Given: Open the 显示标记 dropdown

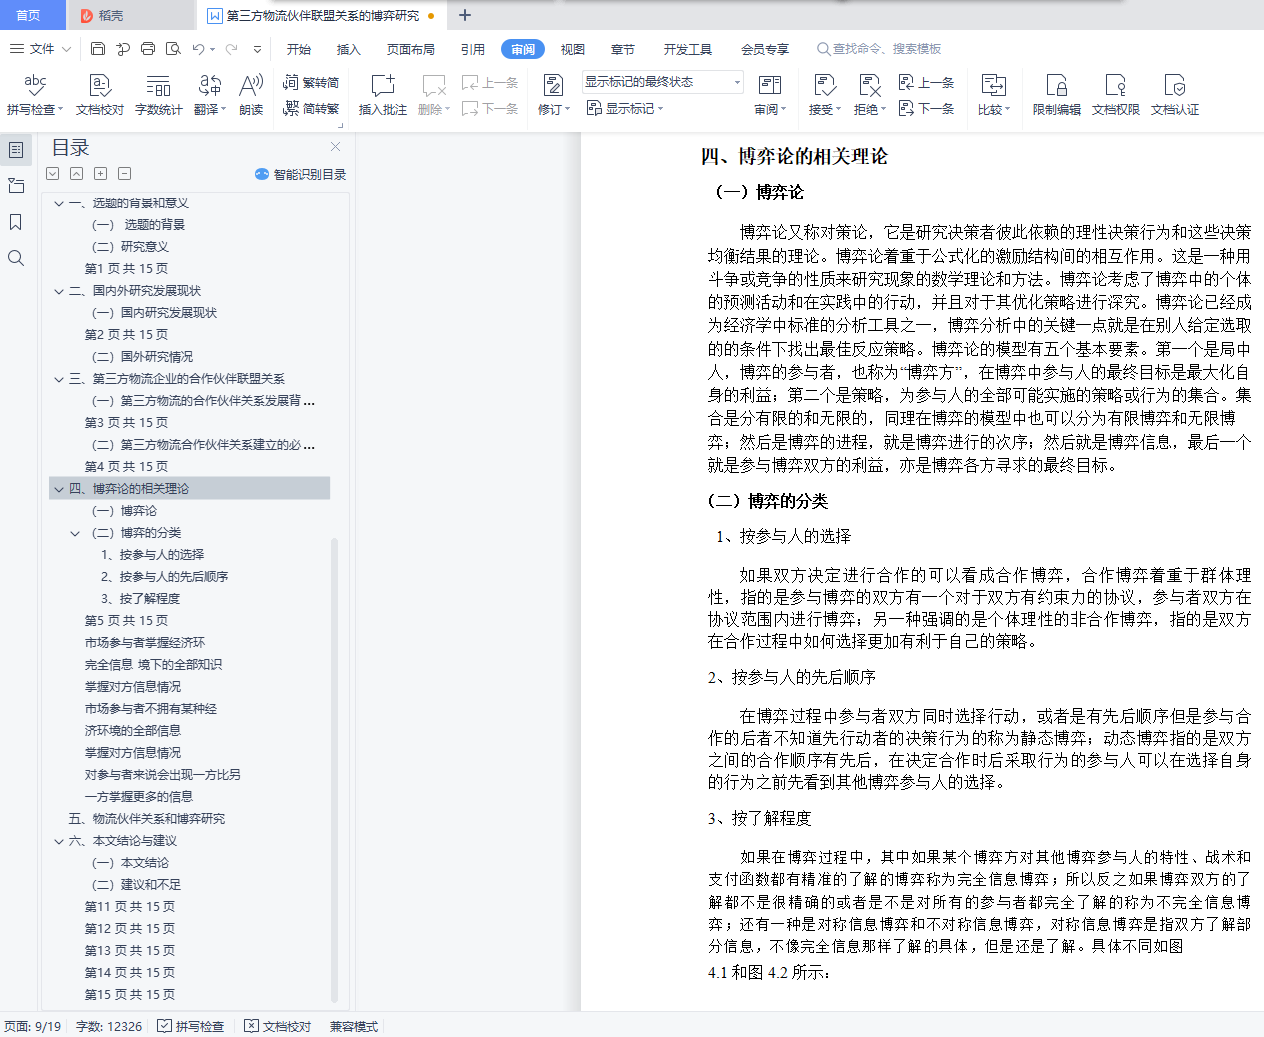Looking at the screenshot, I should (x=625, y=108).
